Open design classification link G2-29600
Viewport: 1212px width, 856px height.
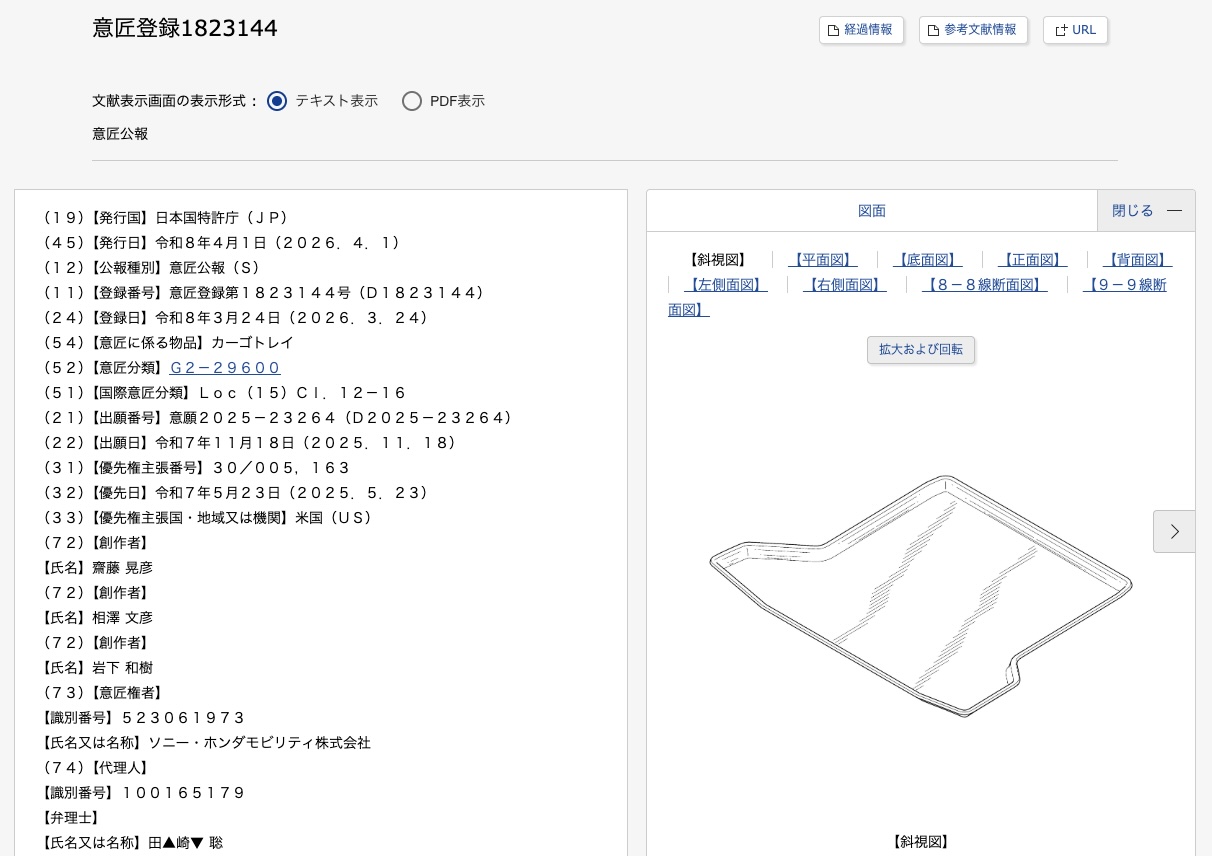(x=225, y=368)
